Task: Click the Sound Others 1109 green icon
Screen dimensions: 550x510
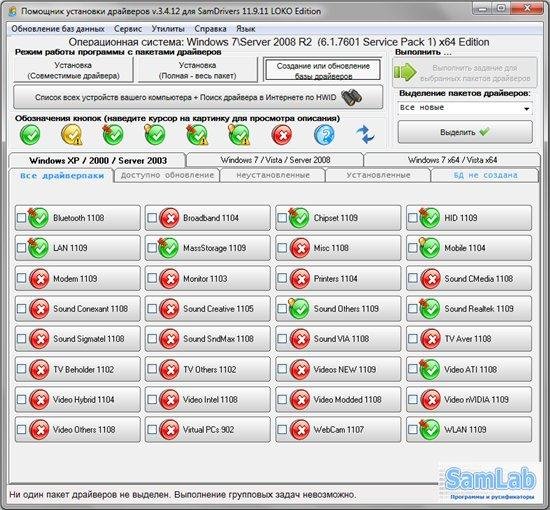Action: 299,309
